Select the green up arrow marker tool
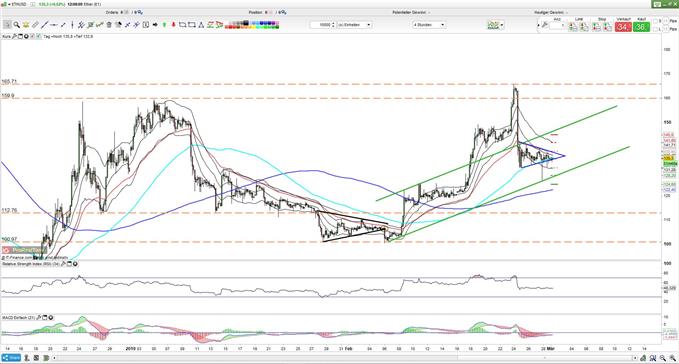679x364 pixels. (x=164, y=25)
